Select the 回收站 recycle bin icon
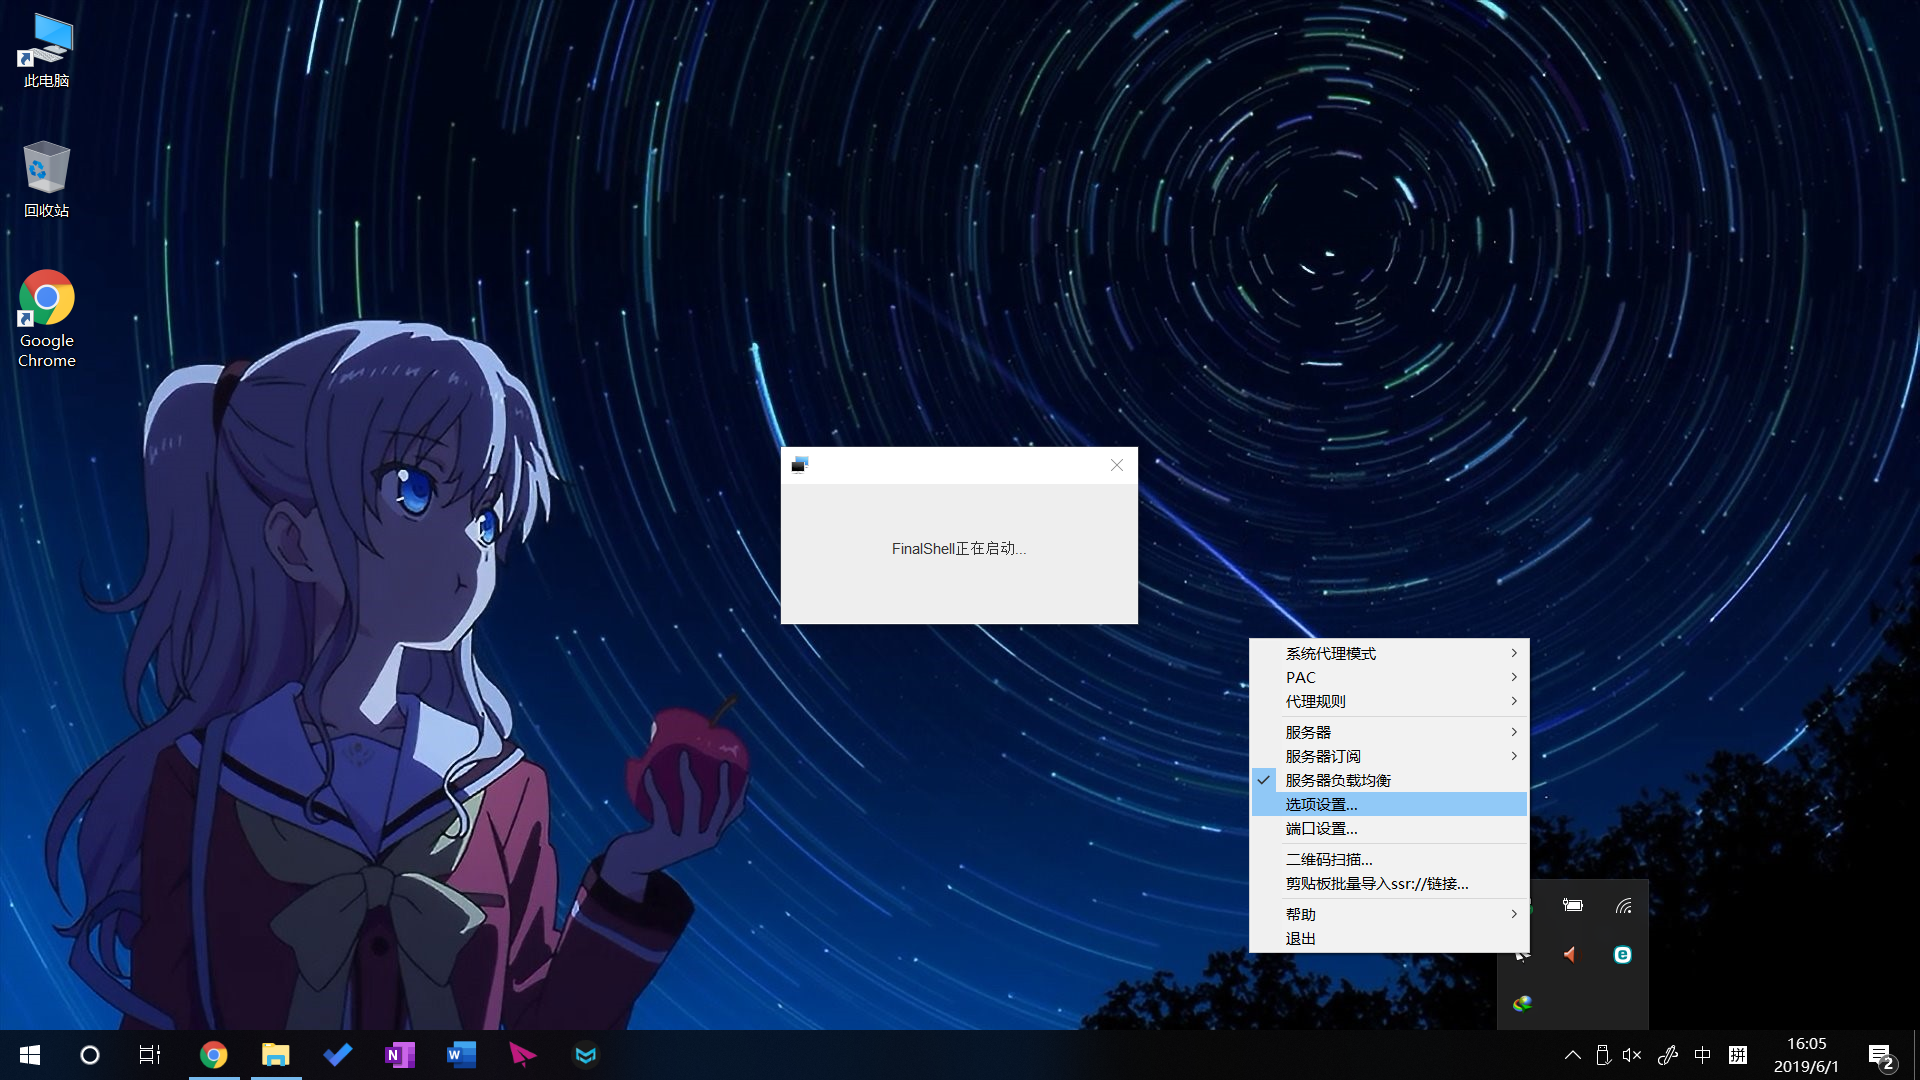1920x1080 pixels. [x=47, y=180]
